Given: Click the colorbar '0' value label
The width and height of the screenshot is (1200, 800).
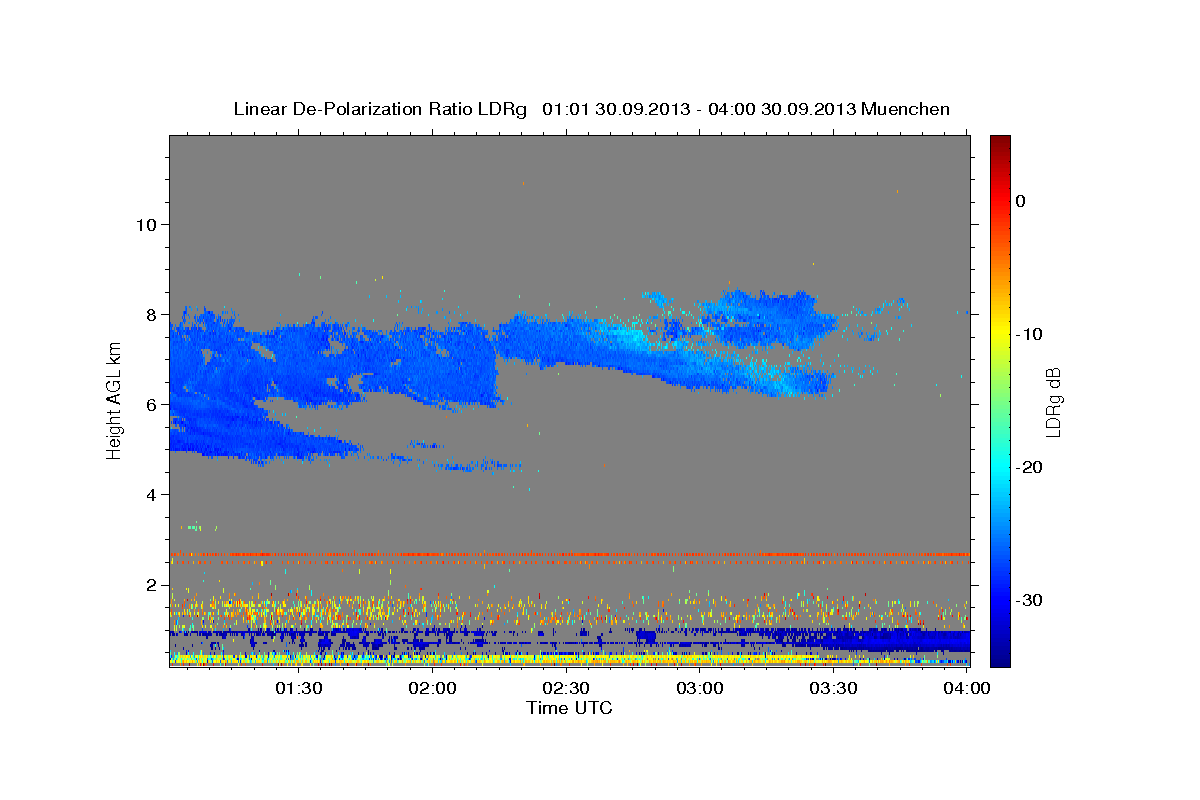Looking at the screenshot, I should tap(1021, 201).
